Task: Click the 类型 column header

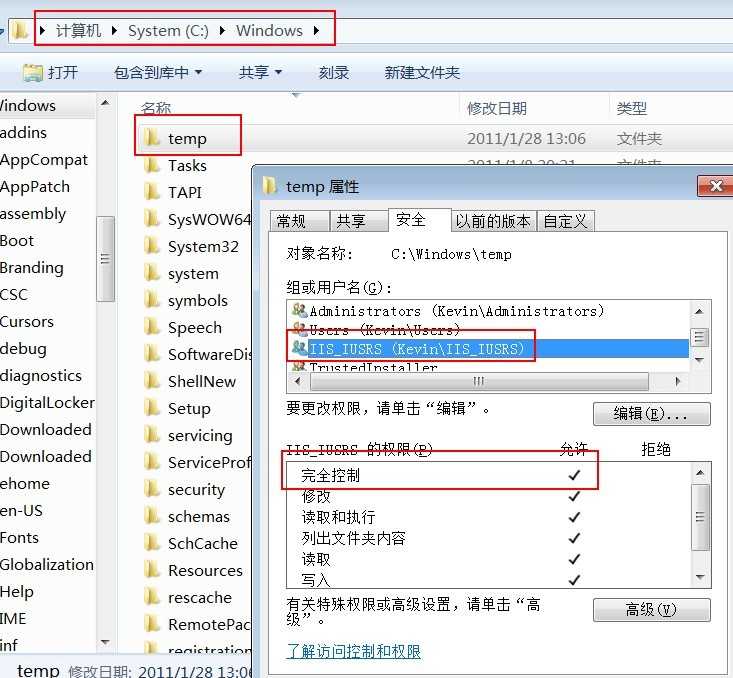Action: pos(632,108)
